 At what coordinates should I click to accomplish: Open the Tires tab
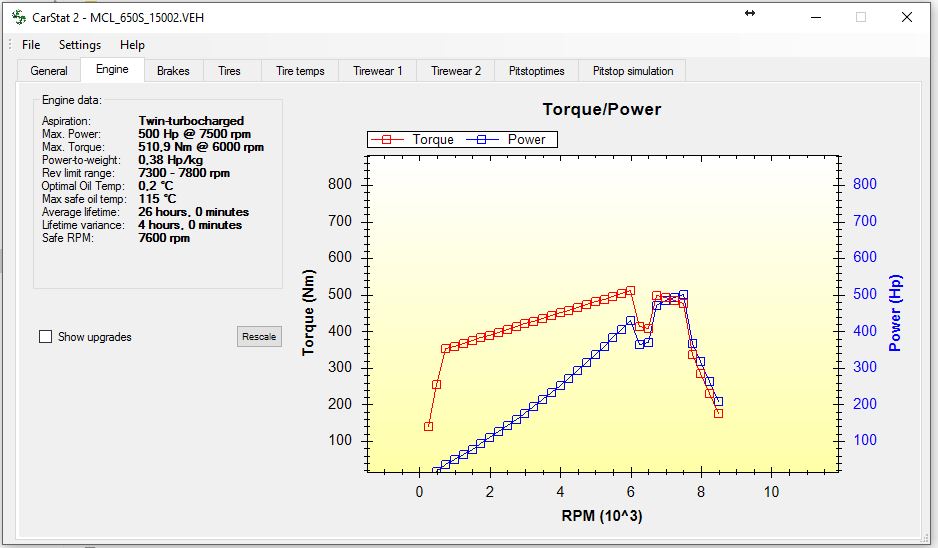point(230,71)
